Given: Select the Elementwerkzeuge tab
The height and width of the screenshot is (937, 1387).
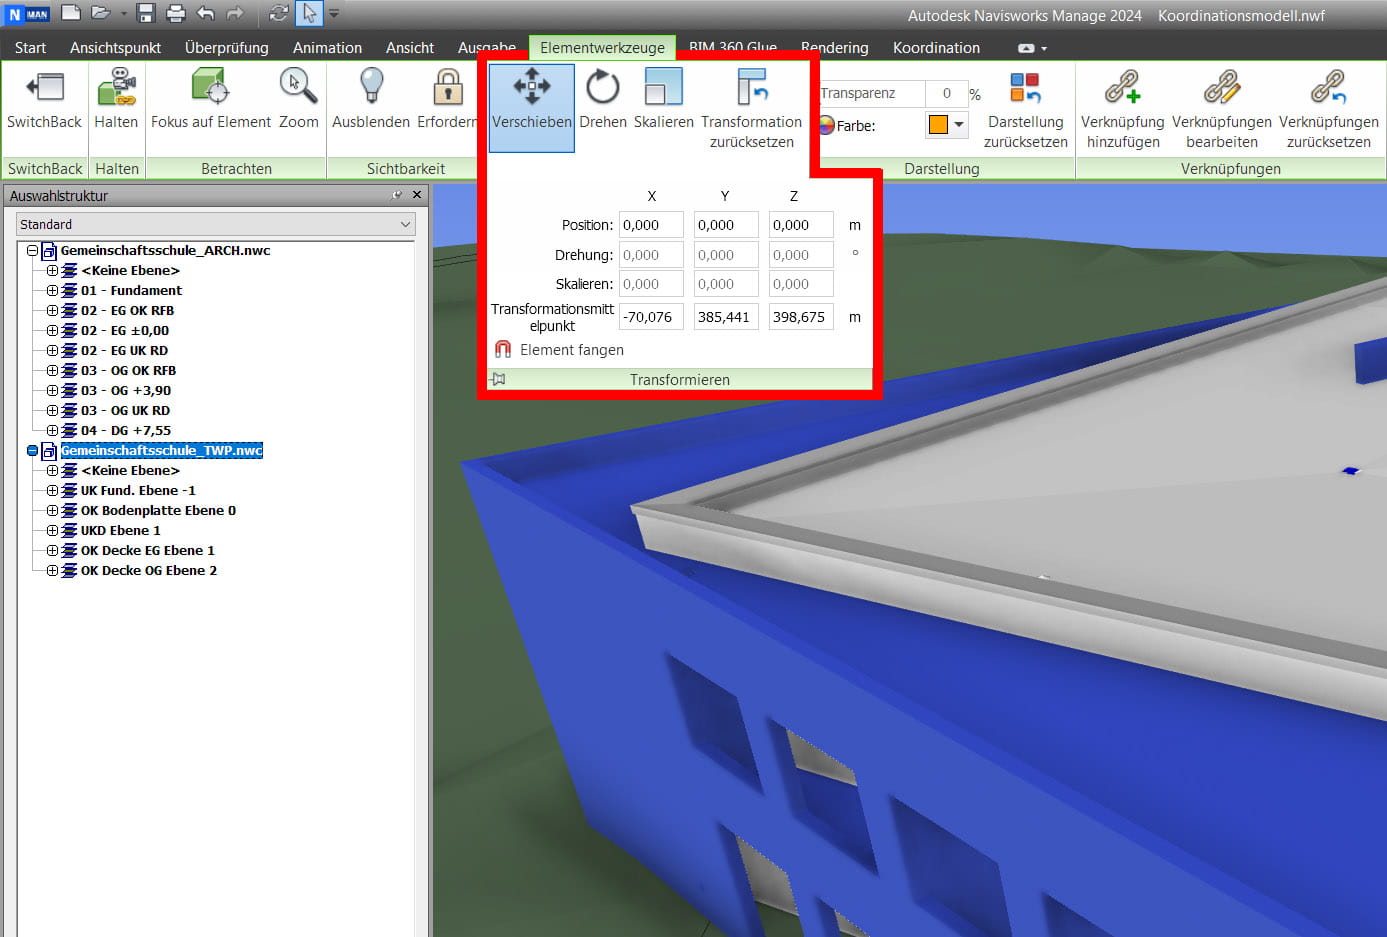Looking at the screenshot, I should click(x=602, y=47).
